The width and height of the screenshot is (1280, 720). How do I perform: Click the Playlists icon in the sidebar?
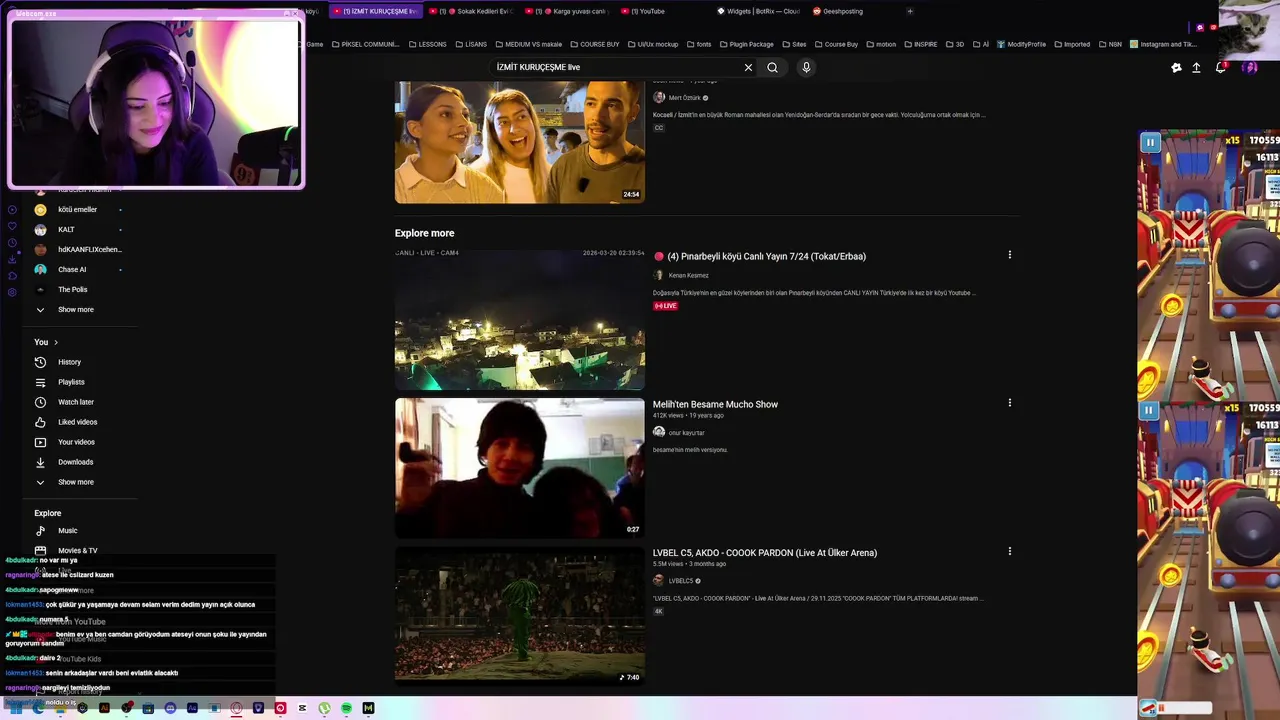[40, 382]
